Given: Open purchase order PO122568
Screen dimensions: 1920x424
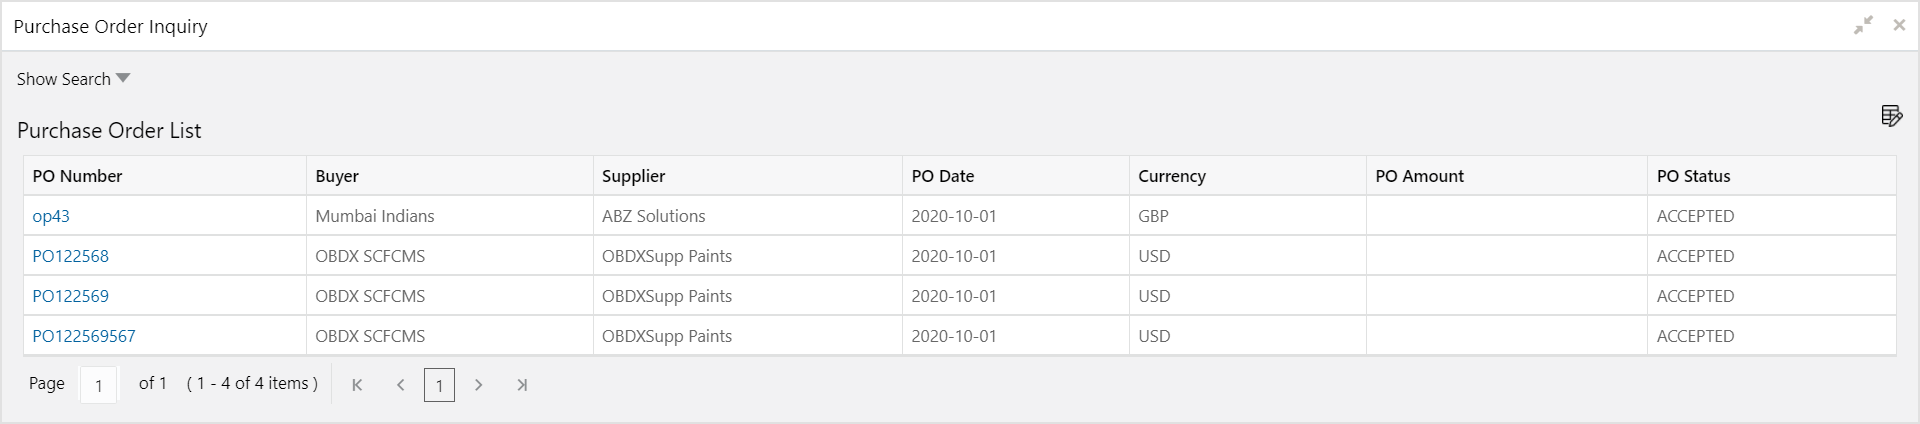Looking at the screenshot, I should pos(70,256).
